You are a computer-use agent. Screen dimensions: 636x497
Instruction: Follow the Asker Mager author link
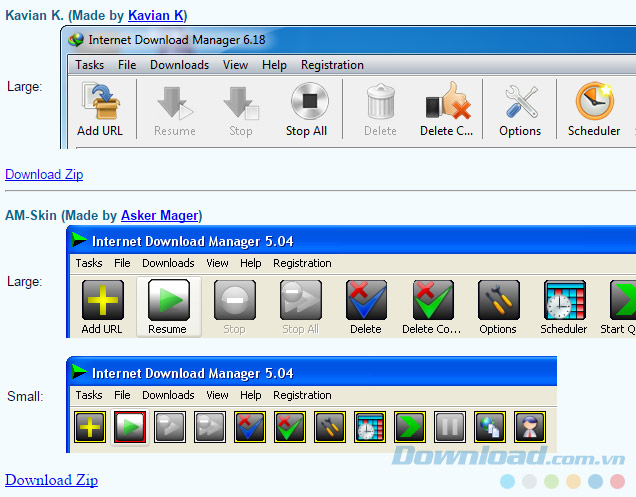(x=159, y=215)
